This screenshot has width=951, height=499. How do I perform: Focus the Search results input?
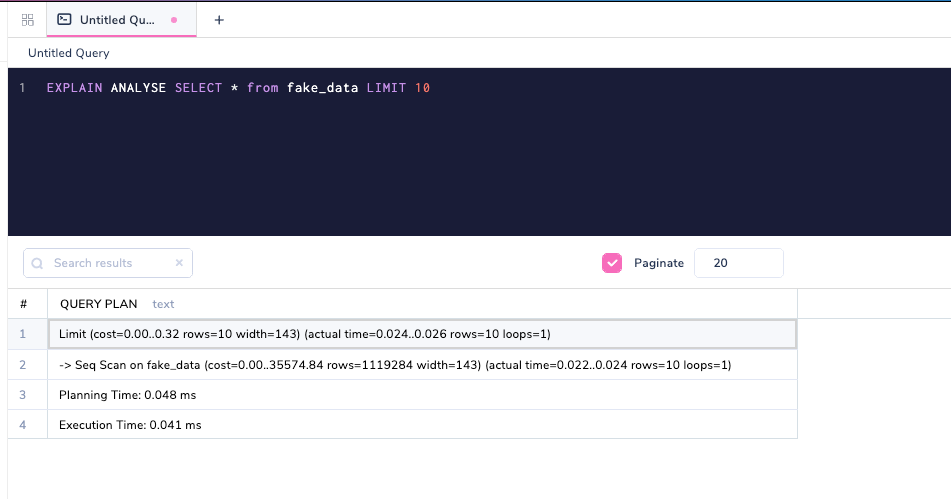click(x=108, y=263)
